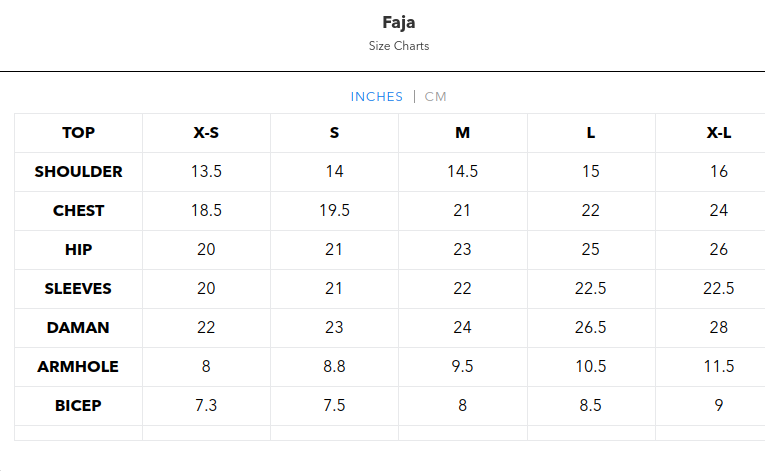This screenshot has width=765, height=471.
Task: Switch to the INCHES unit tab
Action: tap(376, 97)
